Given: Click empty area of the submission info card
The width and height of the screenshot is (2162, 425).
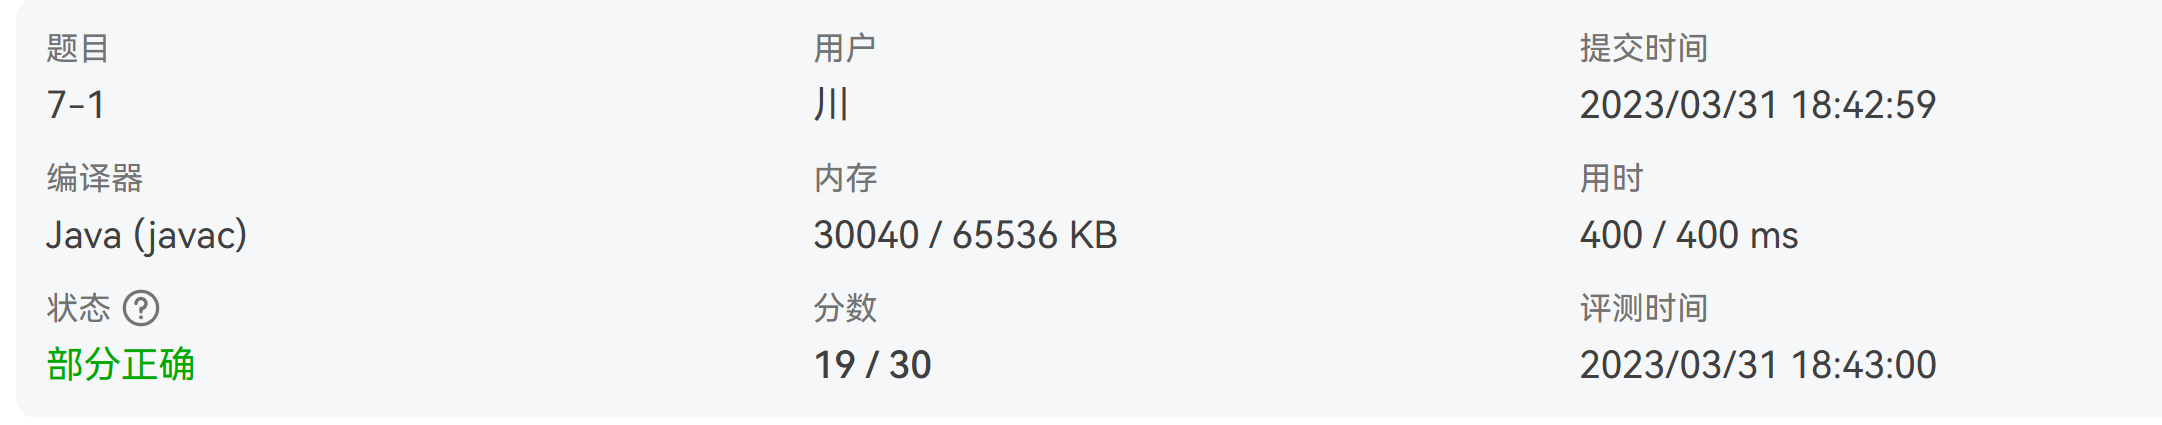Looking at the screenshot, I should (1300, 300).
